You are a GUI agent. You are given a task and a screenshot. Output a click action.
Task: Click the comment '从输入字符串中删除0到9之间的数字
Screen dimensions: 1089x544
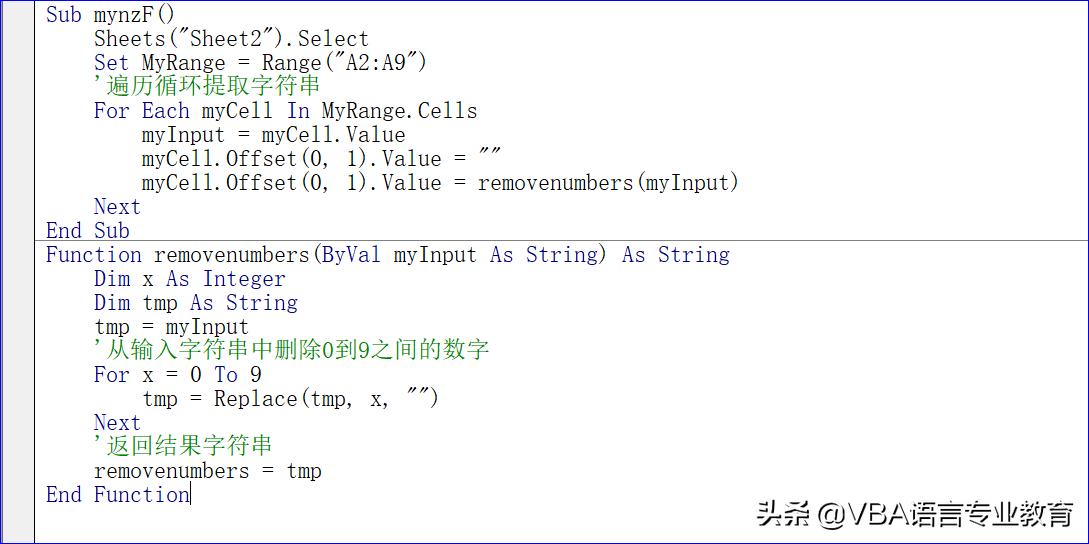[291, 351]
